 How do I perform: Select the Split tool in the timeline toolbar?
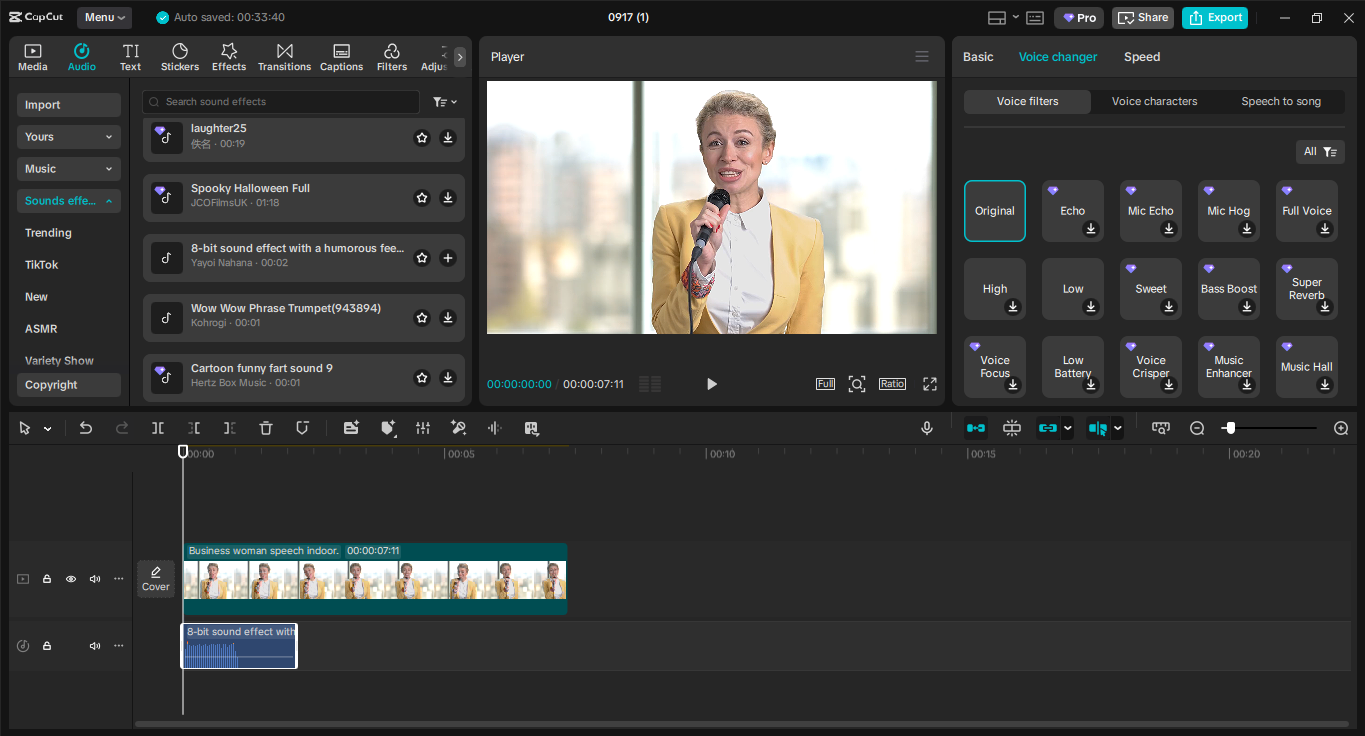[x=157, y=427]
